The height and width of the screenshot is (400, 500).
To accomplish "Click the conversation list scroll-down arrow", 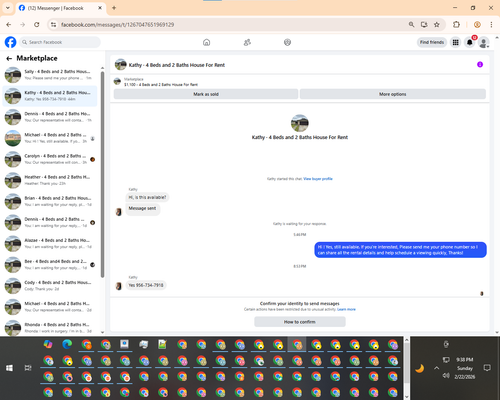I will tap(102, 332).
